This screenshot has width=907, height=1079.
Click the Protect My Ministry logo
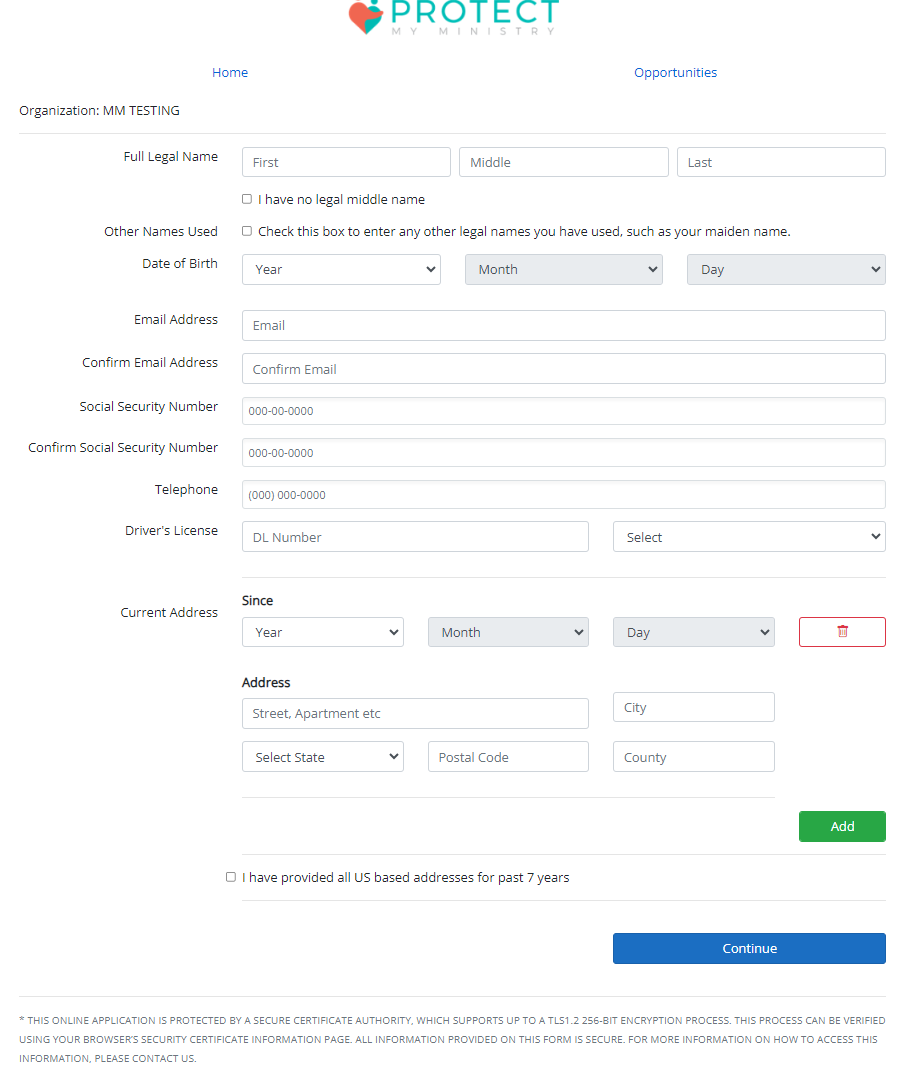pyautogui.click(x=453, y=17)
